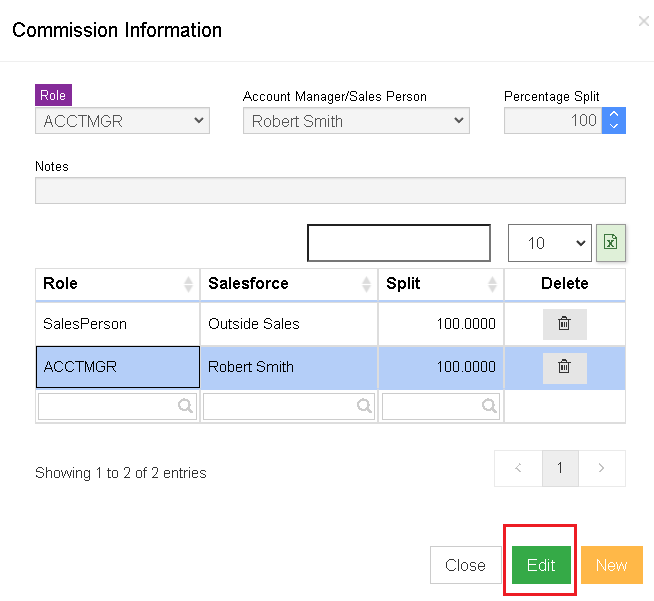Click the Role column filter search icon
This screenshot has height=601, width=654.
[185, 405]
